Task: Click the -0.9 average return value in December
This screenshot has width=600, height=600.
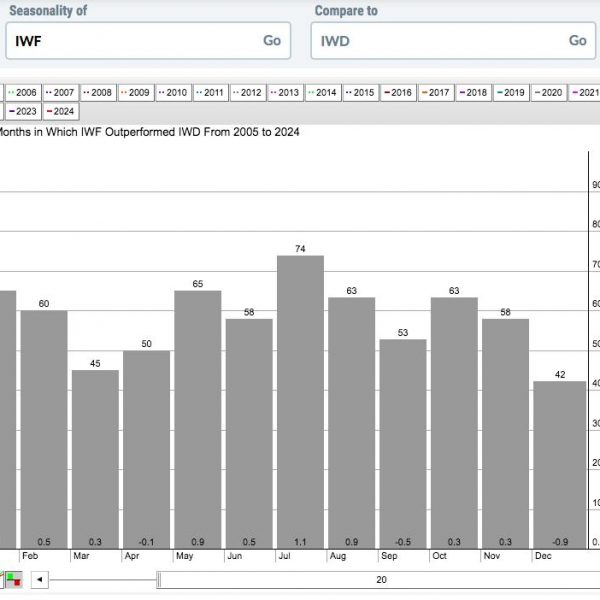Action: click(x=560, y=542)
